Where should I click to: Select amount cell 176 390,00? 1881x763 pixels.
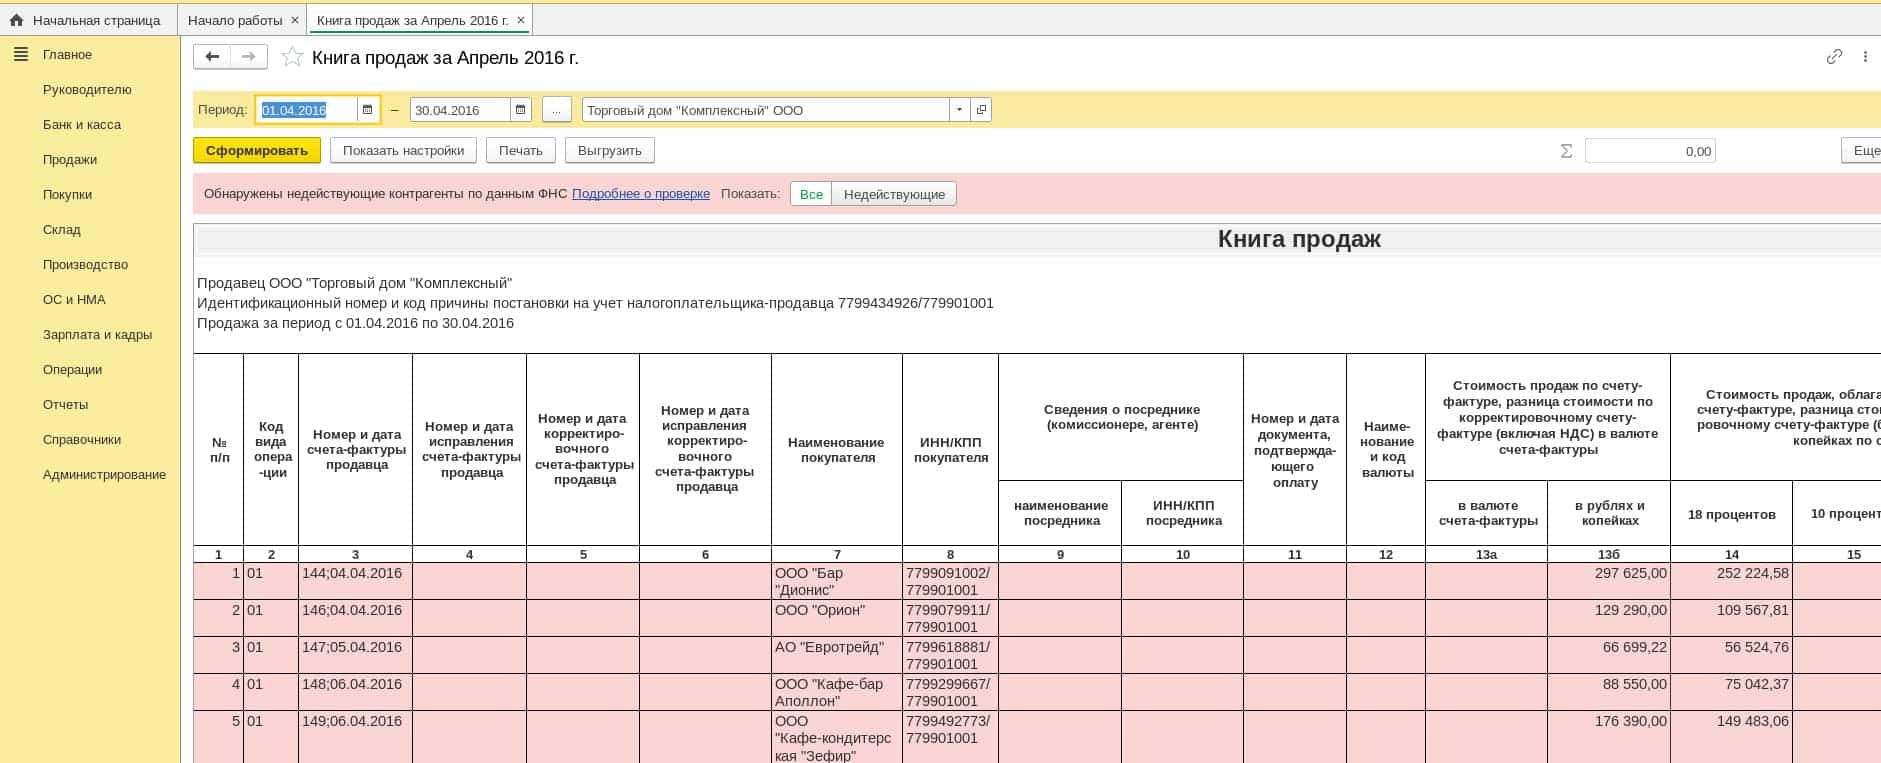tap(1609, 737)
